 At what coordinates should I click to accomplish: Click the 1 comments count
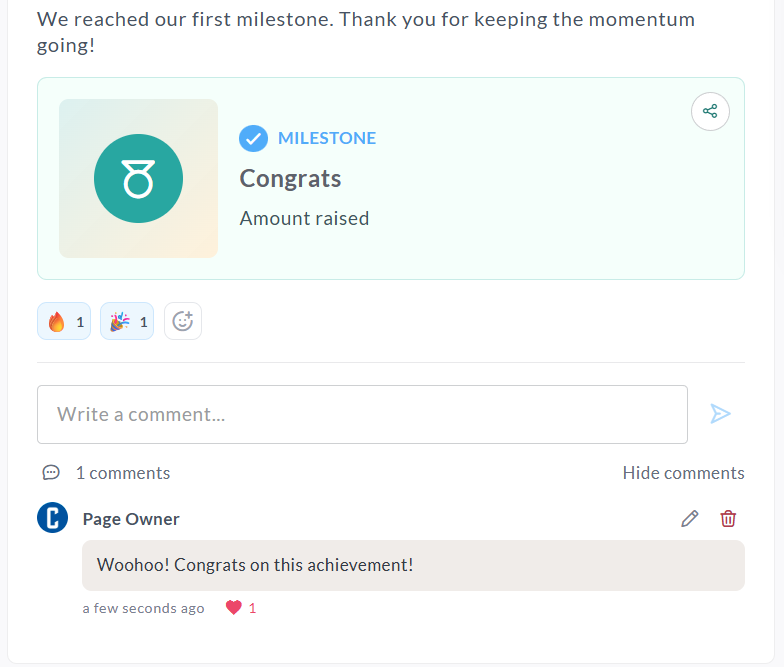(123, 473)
